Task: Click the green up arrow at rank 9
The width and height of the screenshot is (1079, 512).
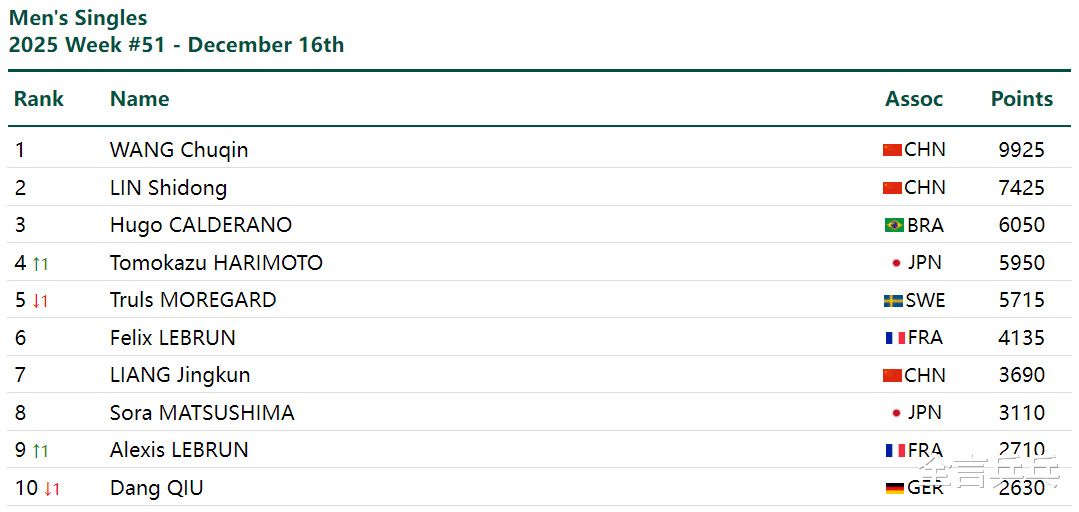Action: click(40, 451)
